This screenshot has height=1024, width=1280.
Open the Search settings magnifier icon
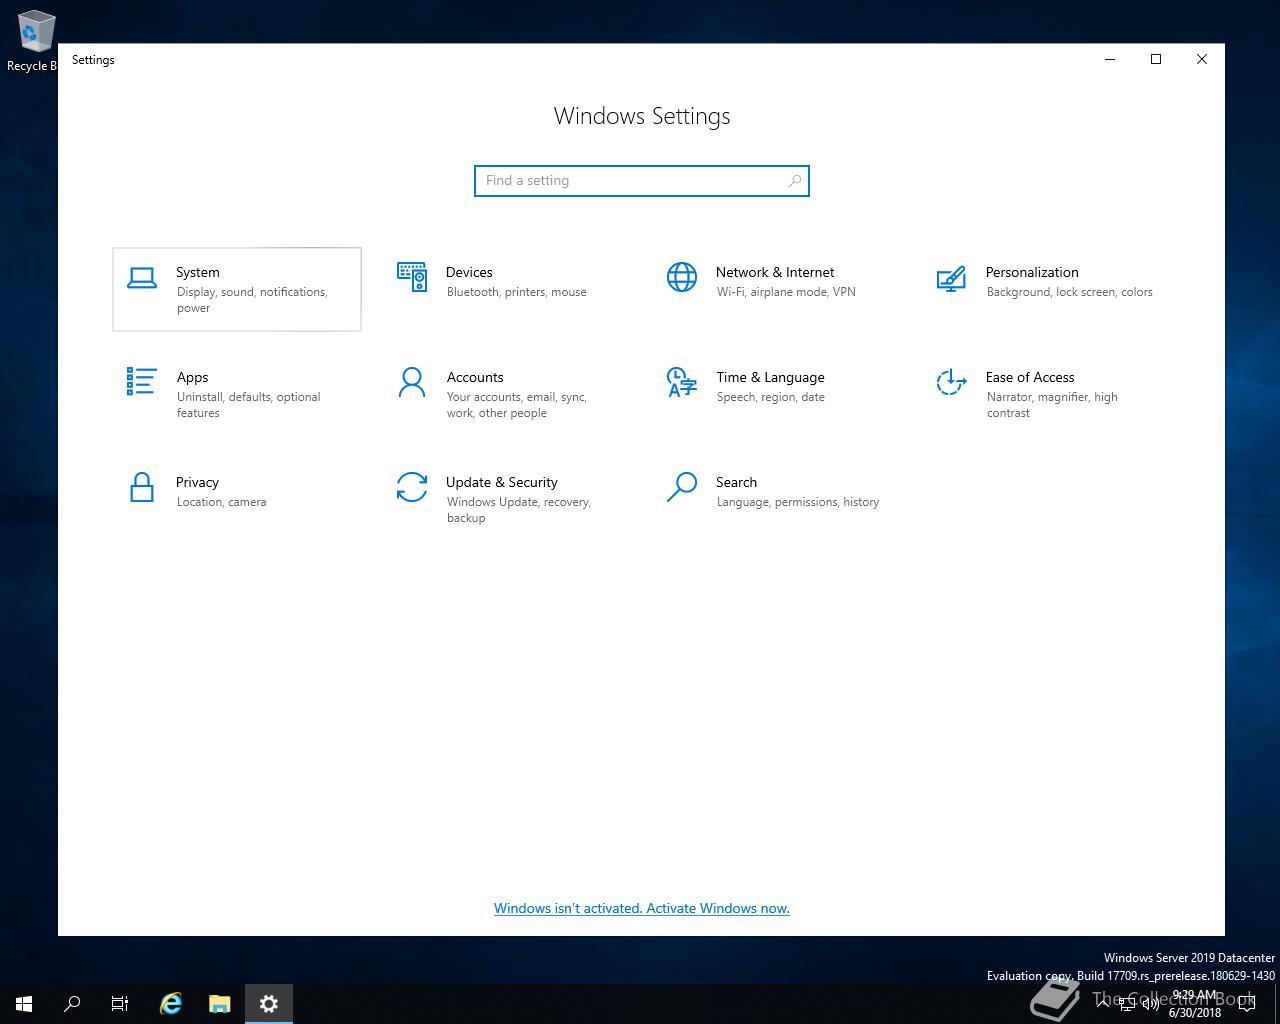coord(682,487)
